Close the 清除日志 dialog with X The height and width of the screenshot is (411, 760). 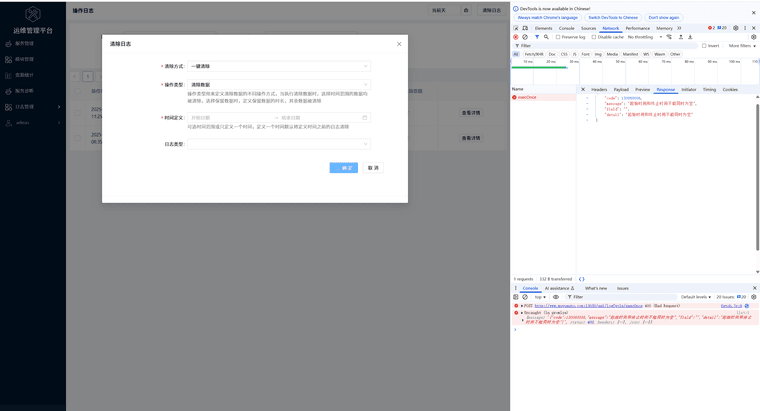tap(399, 44)
